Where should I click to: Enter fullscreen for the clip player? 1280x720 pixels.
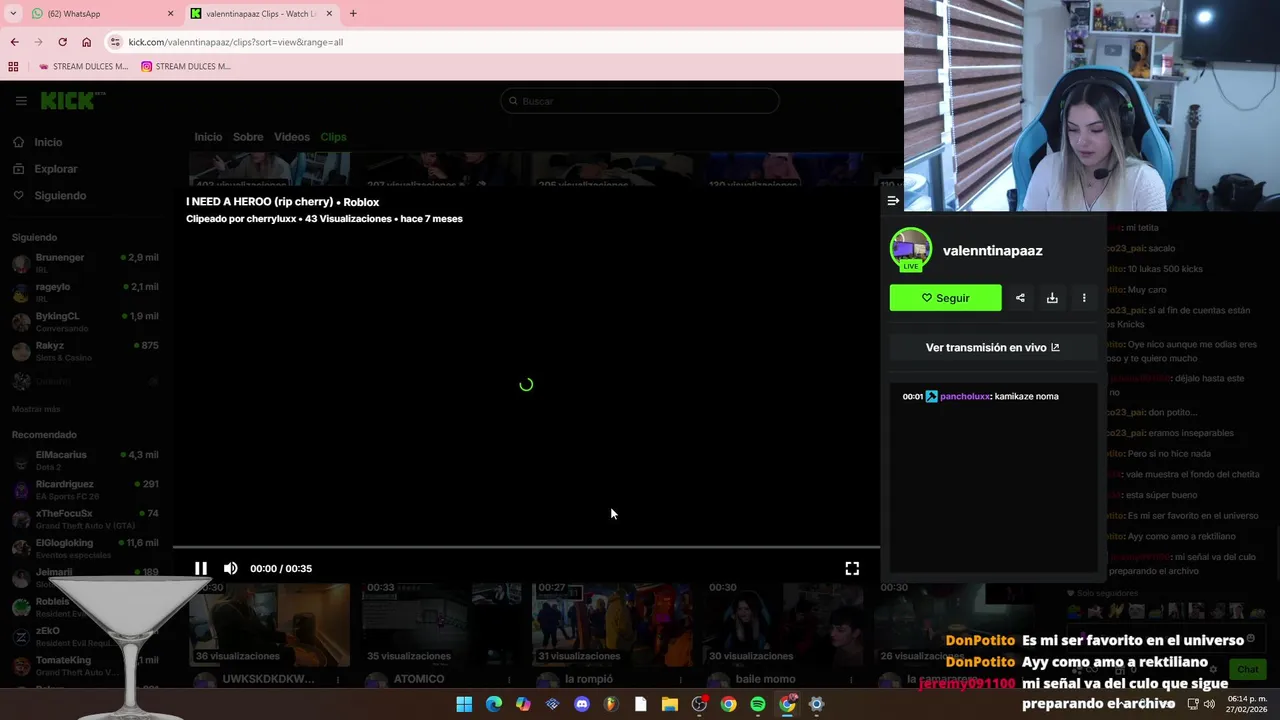pyautogui.click(x=852, y=568)
